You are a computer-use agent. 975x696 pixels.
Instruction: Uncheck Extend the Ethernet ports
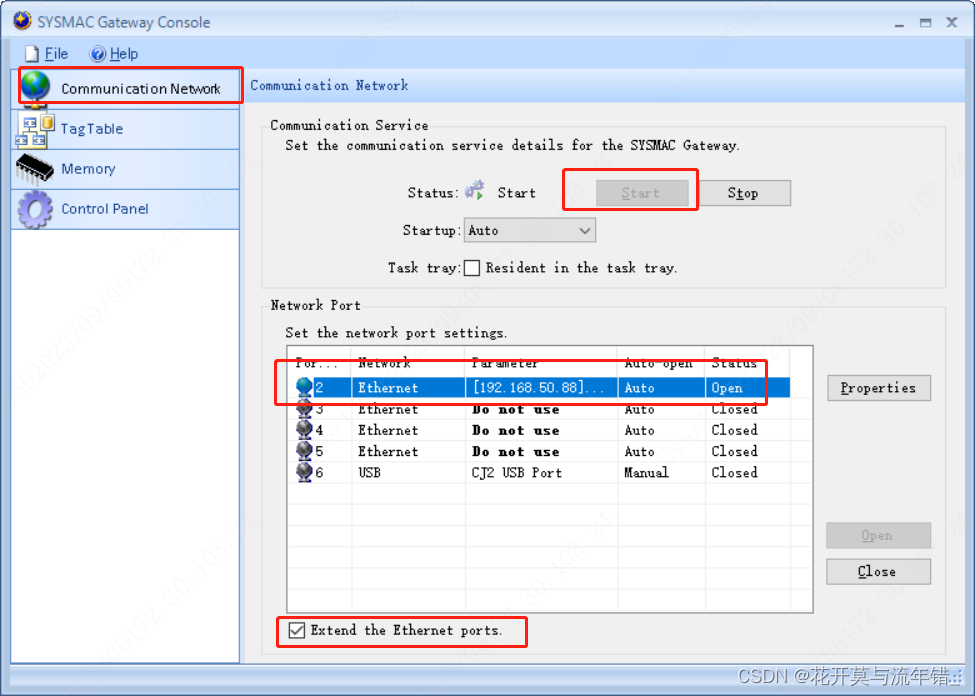[297, 630]
